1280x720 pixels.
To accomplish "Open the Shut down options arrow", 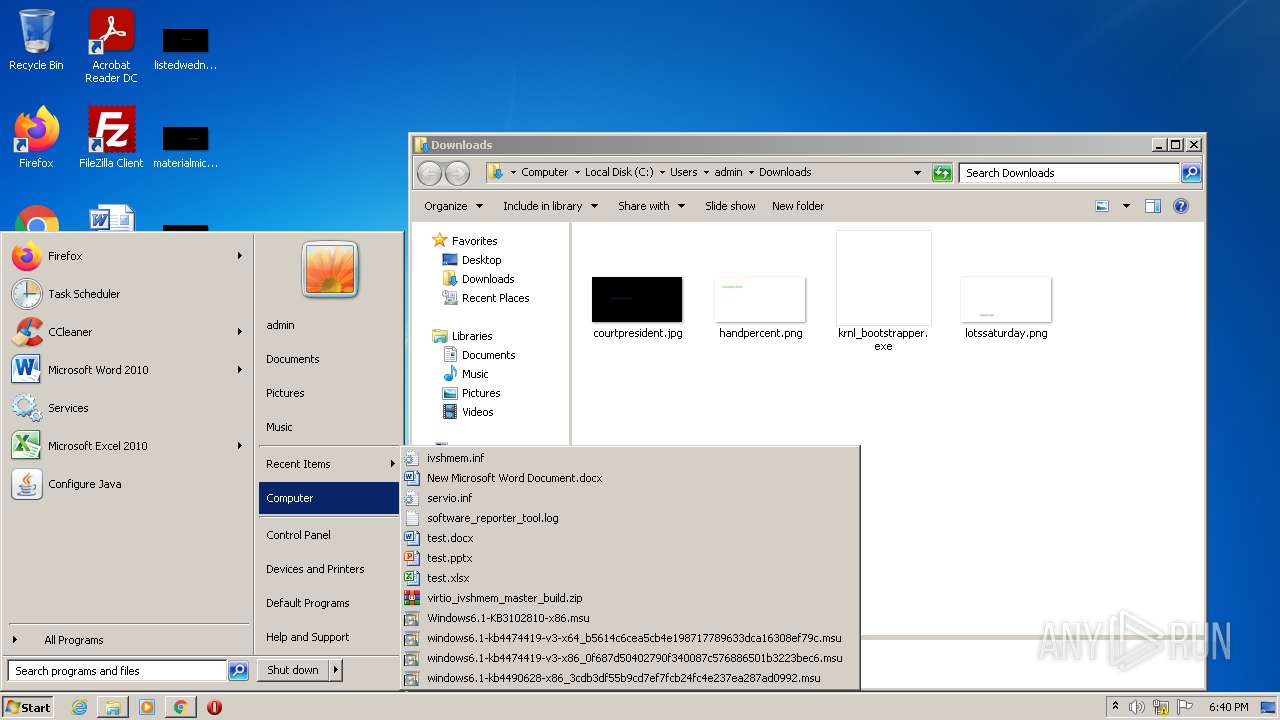I will point(336,670).
